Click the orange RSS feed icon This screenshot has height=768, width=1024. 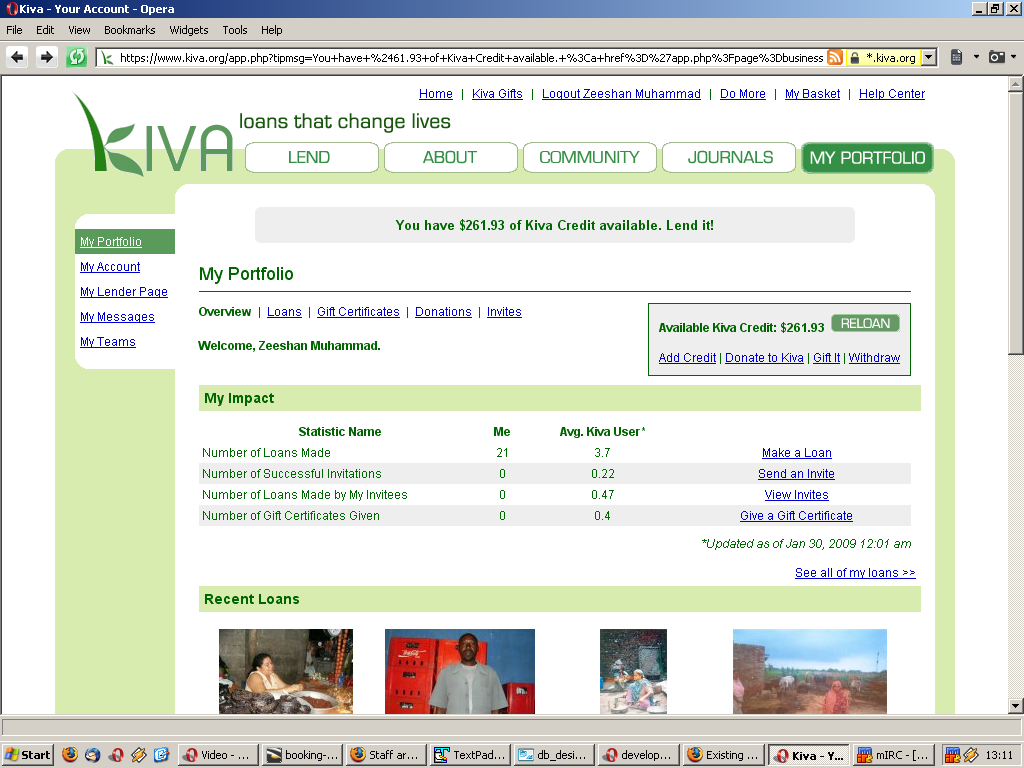[x=835, y=58]
